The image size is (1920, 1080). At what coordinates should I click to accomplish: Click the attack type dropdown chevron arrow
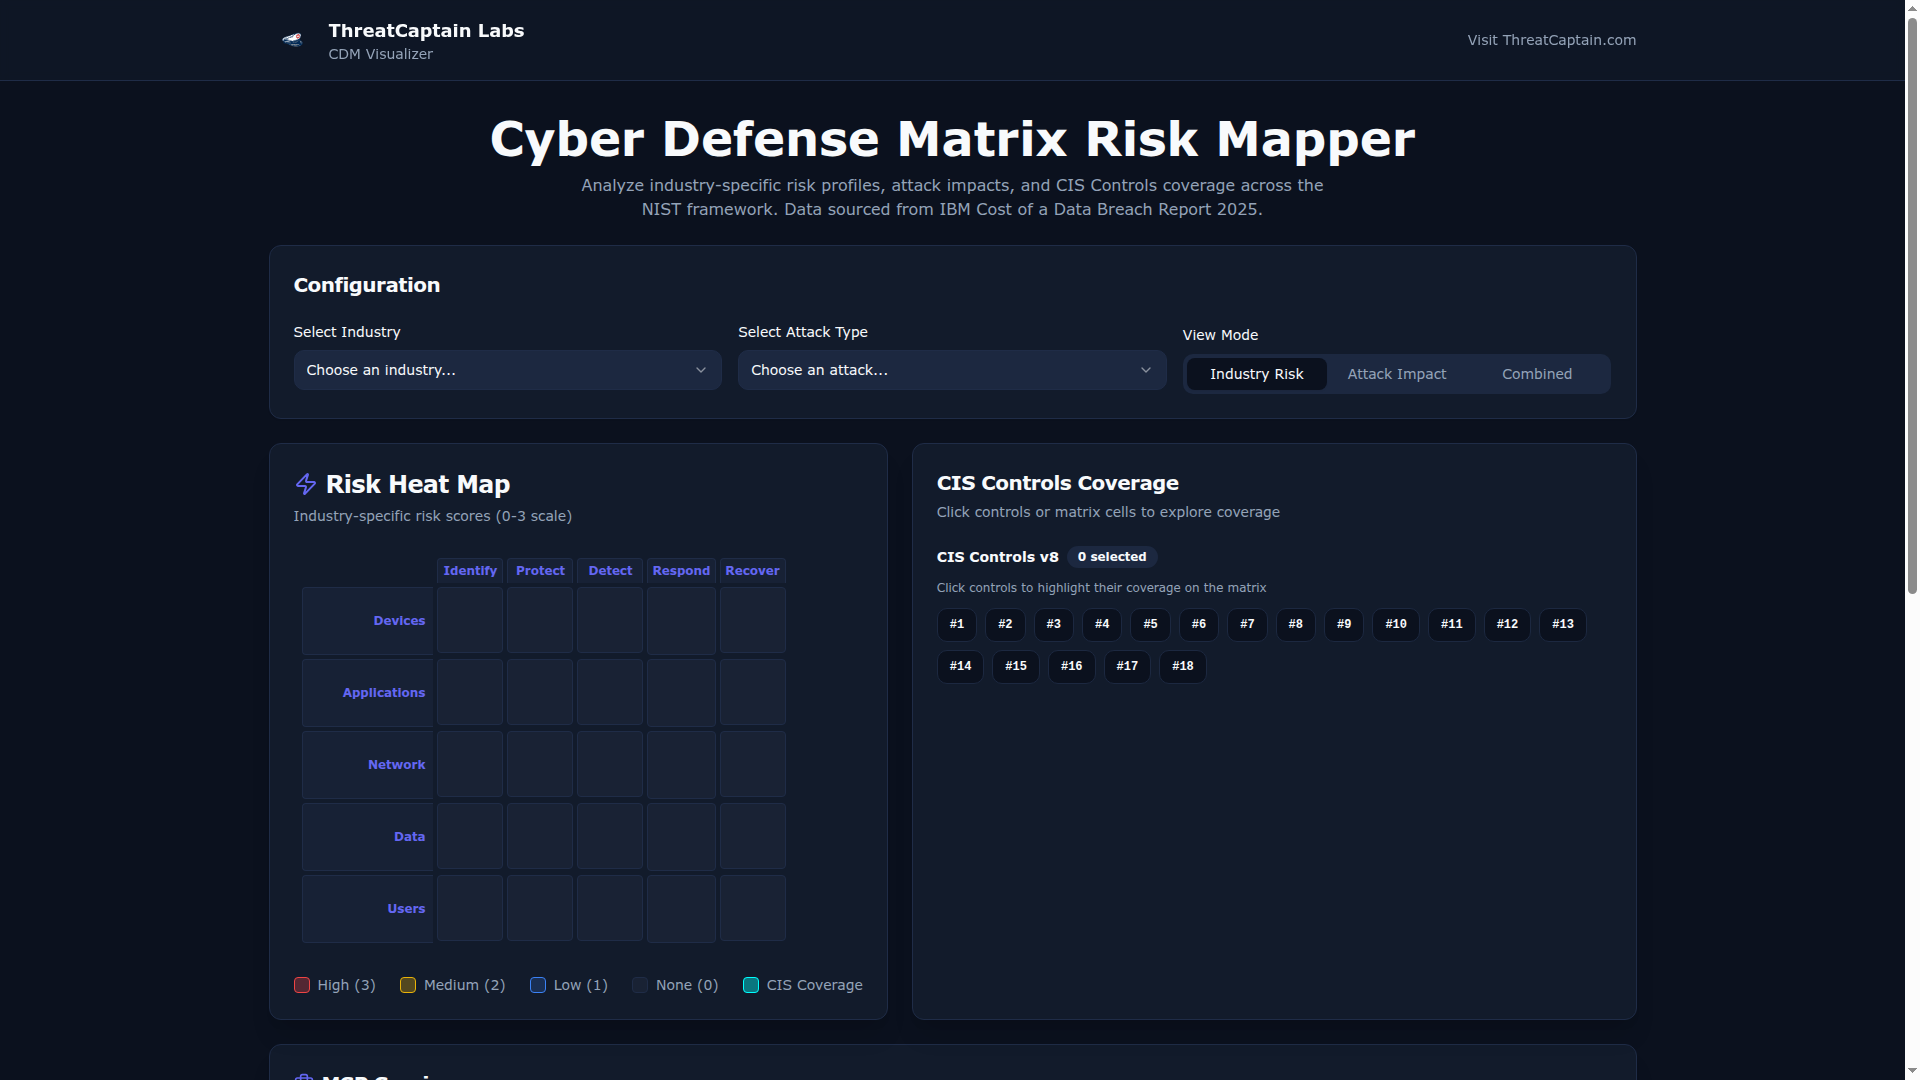pos(1146,370)
